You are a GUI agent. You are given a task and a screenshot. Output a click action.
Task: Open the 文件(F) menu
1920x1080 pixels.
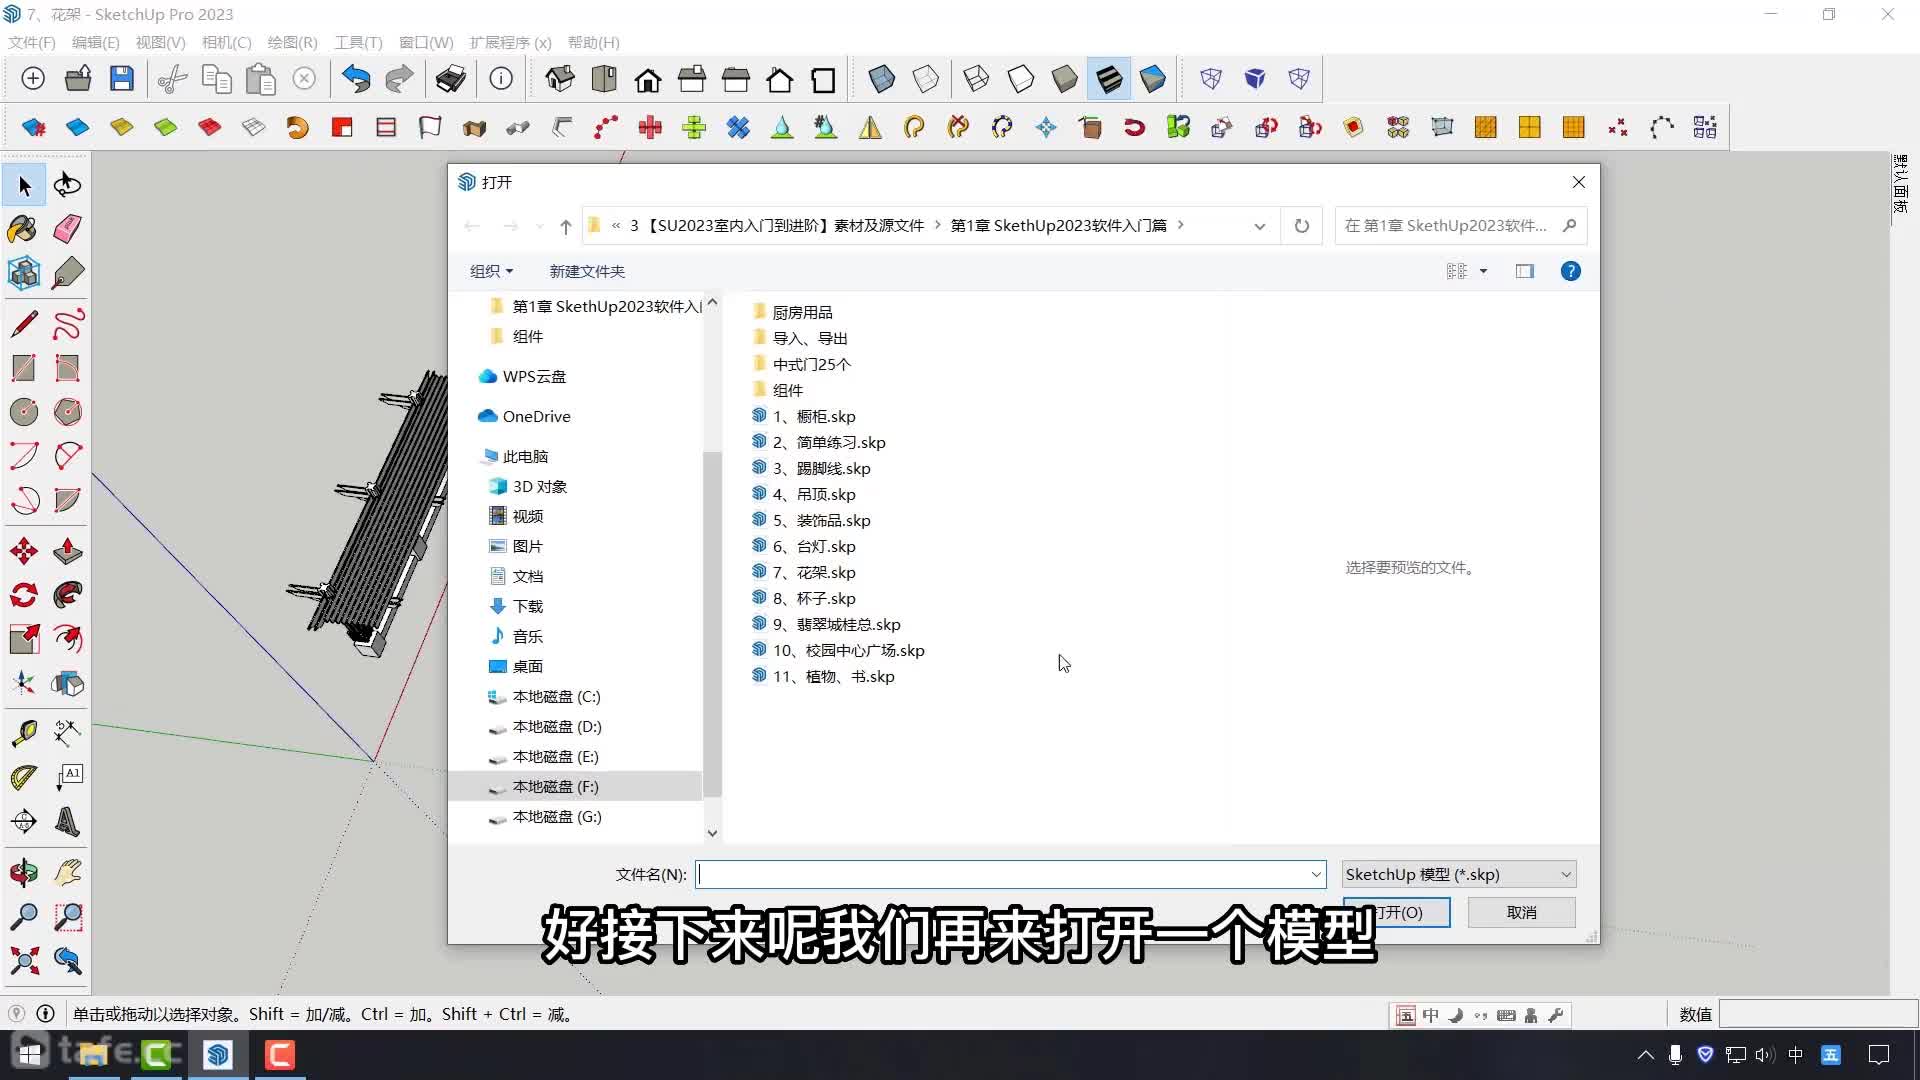coord(31,42)
